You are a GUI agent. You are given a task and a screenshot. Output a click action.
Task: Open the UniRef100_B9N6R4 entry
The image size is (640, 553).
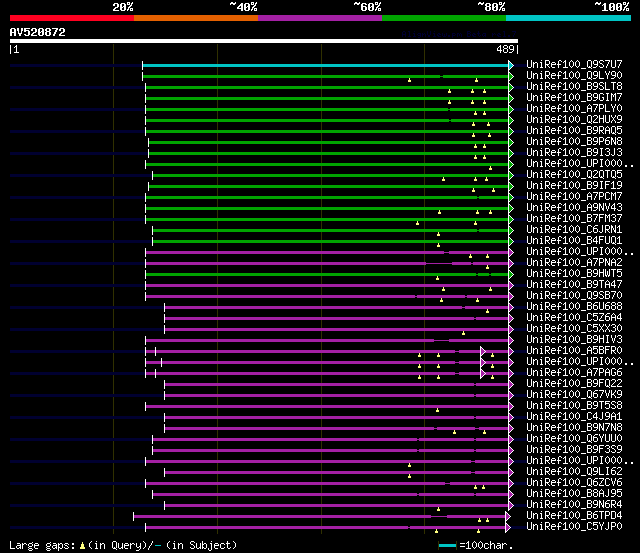[x=574, y=505]
